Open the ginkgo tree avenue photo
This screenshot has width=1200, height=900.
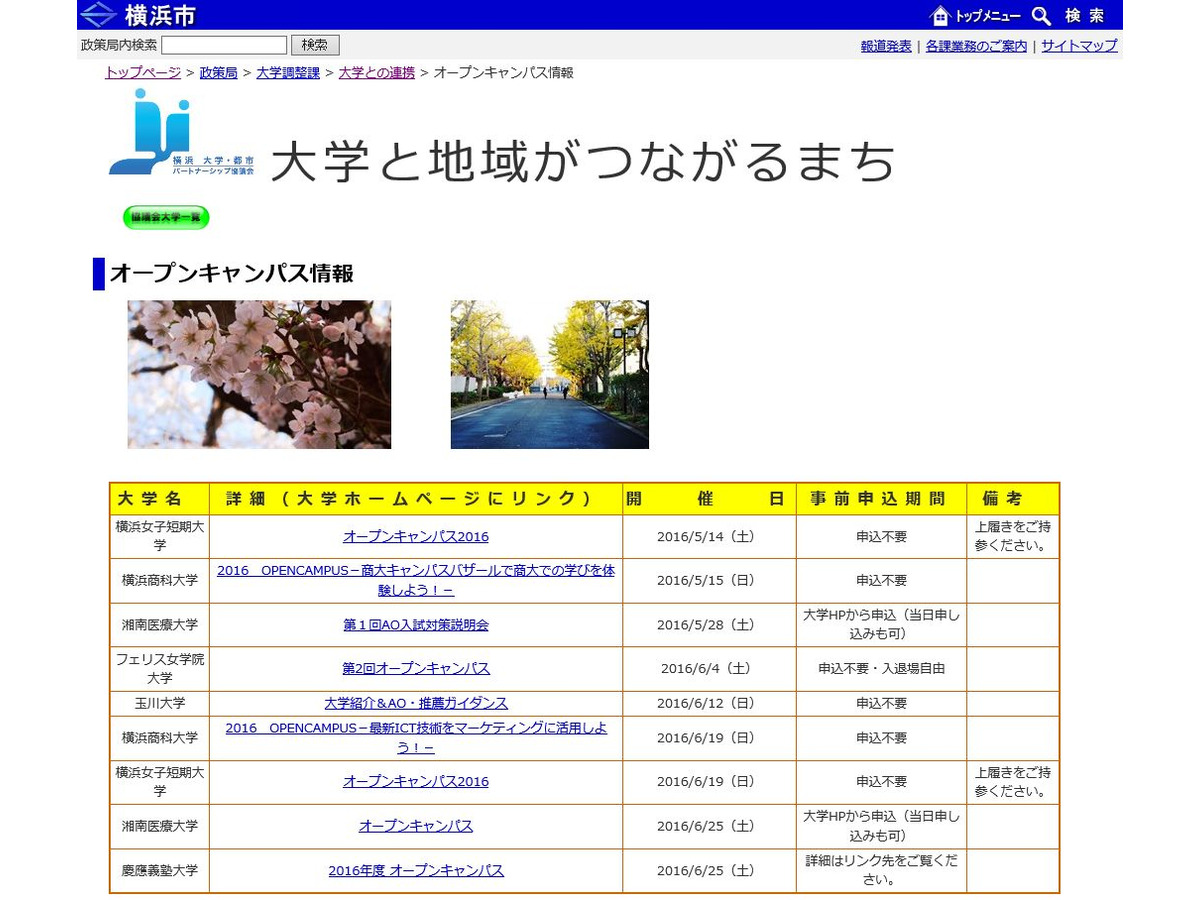tap(549, 374)
